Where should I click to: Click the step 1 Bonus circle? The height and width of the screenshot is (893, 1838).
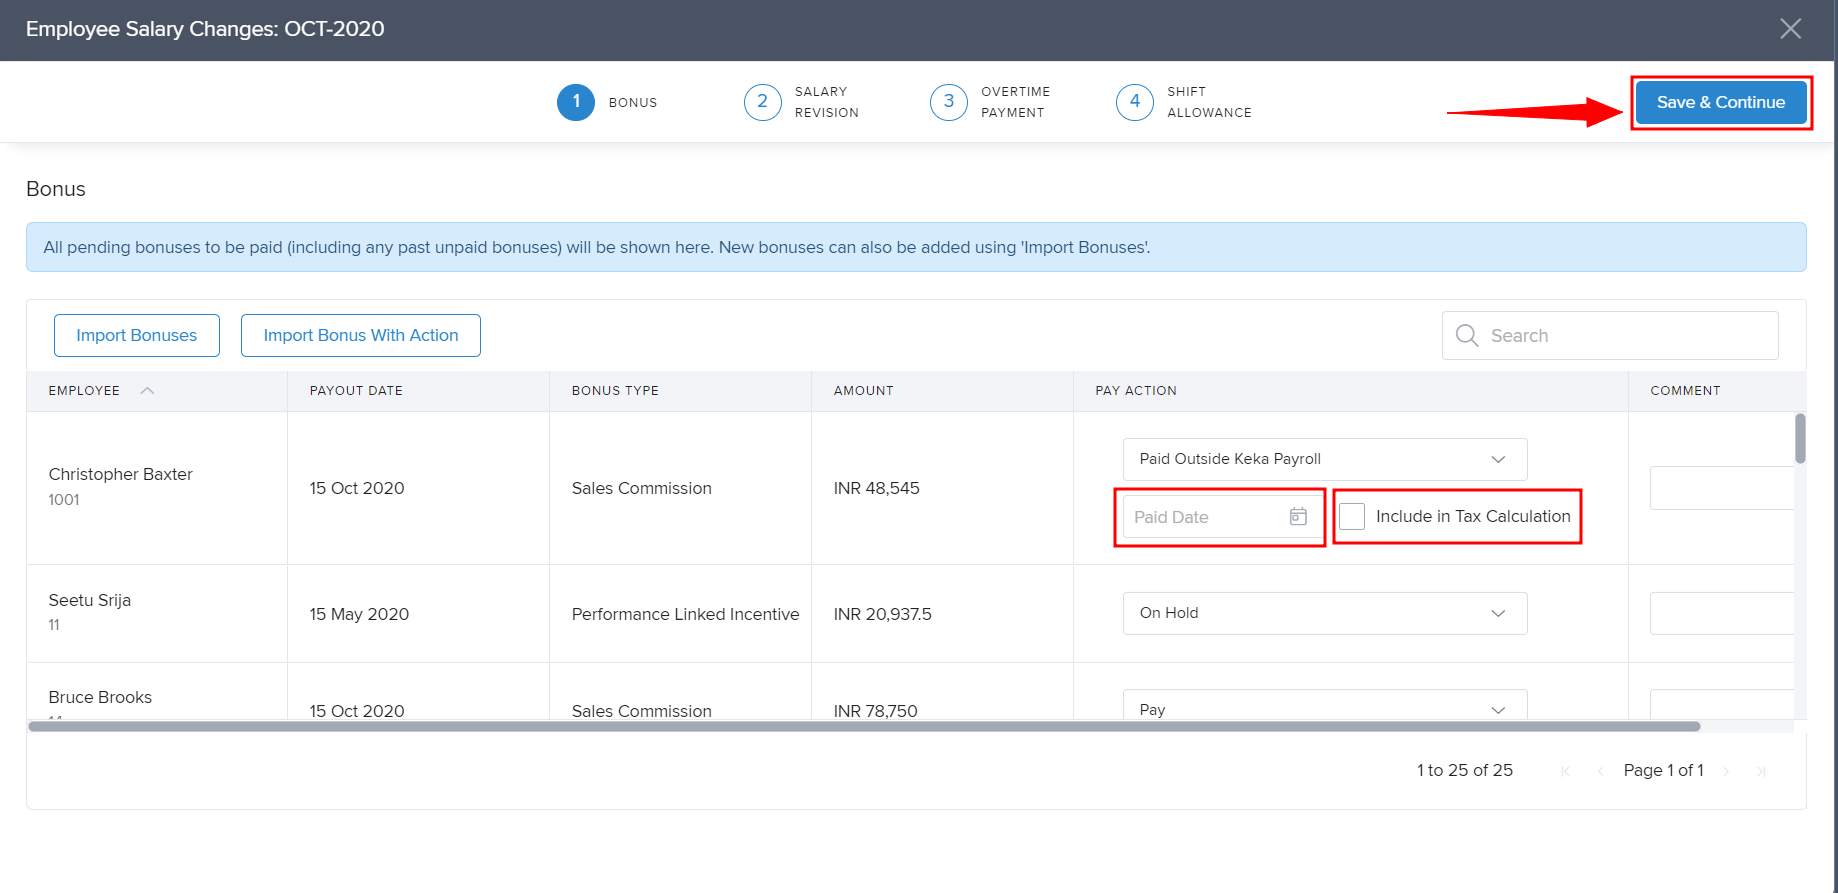click(576, 102)
